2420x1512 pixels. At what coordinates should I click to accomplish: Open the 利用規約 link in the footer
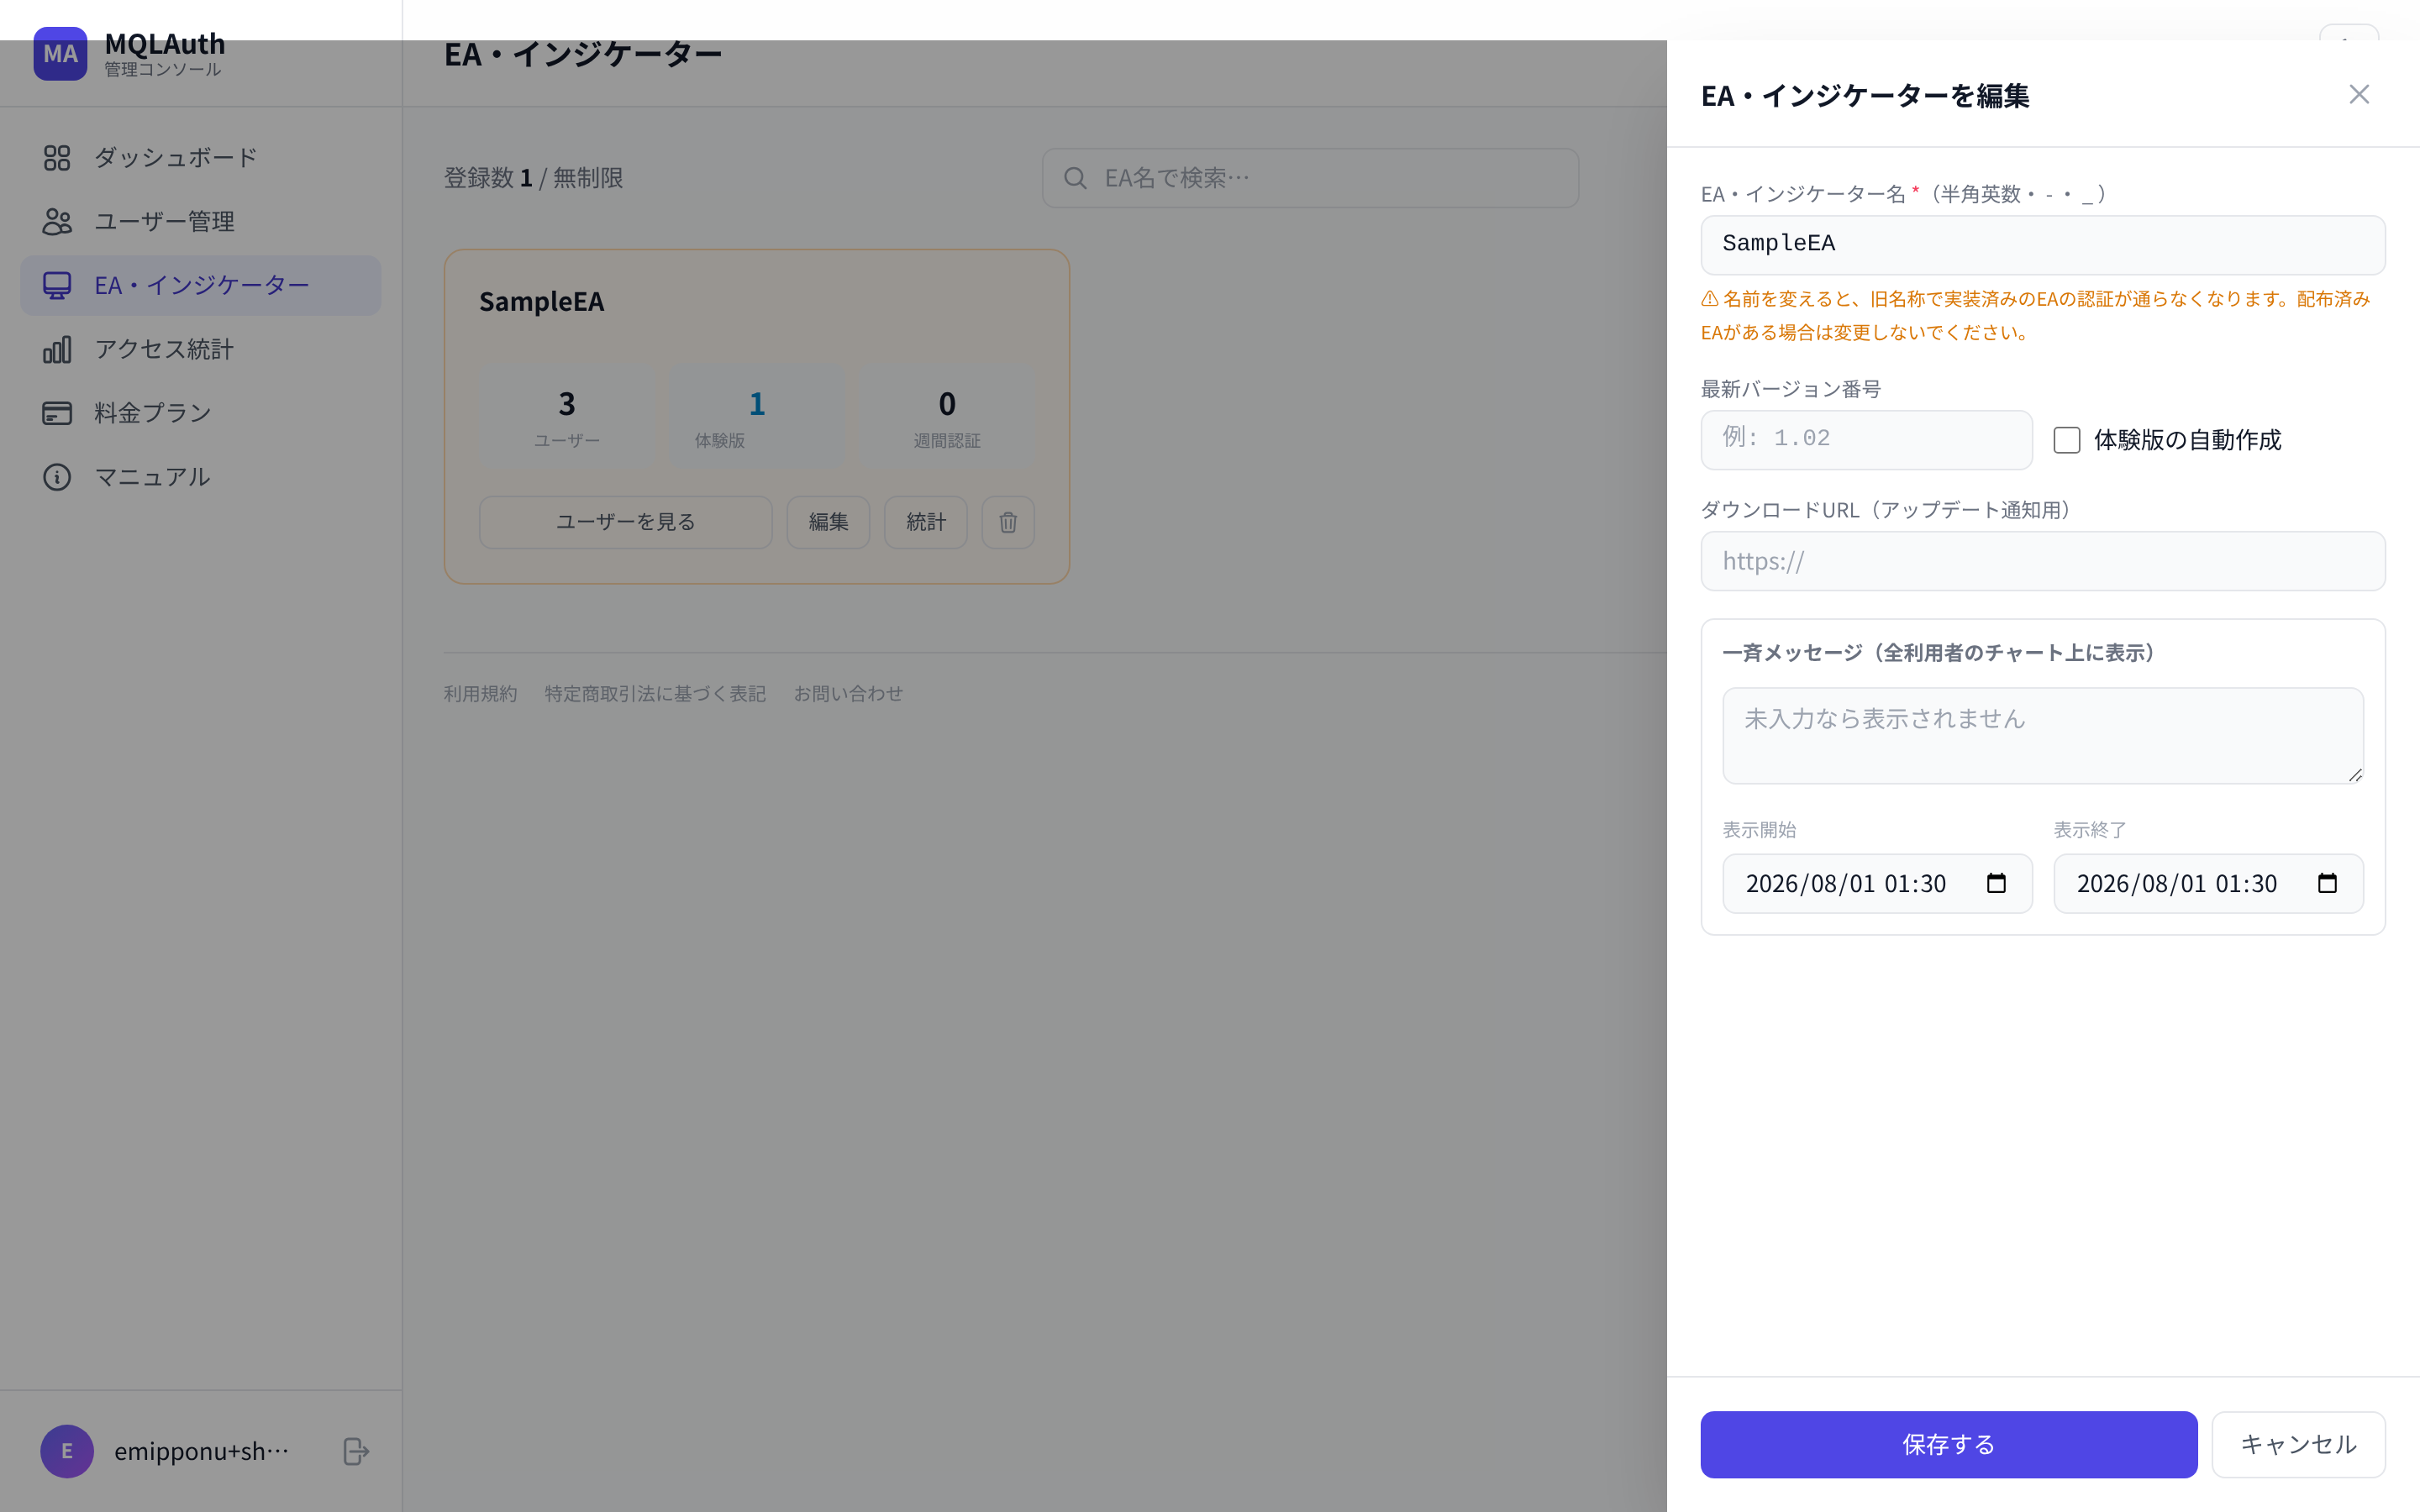click(480, 694)
